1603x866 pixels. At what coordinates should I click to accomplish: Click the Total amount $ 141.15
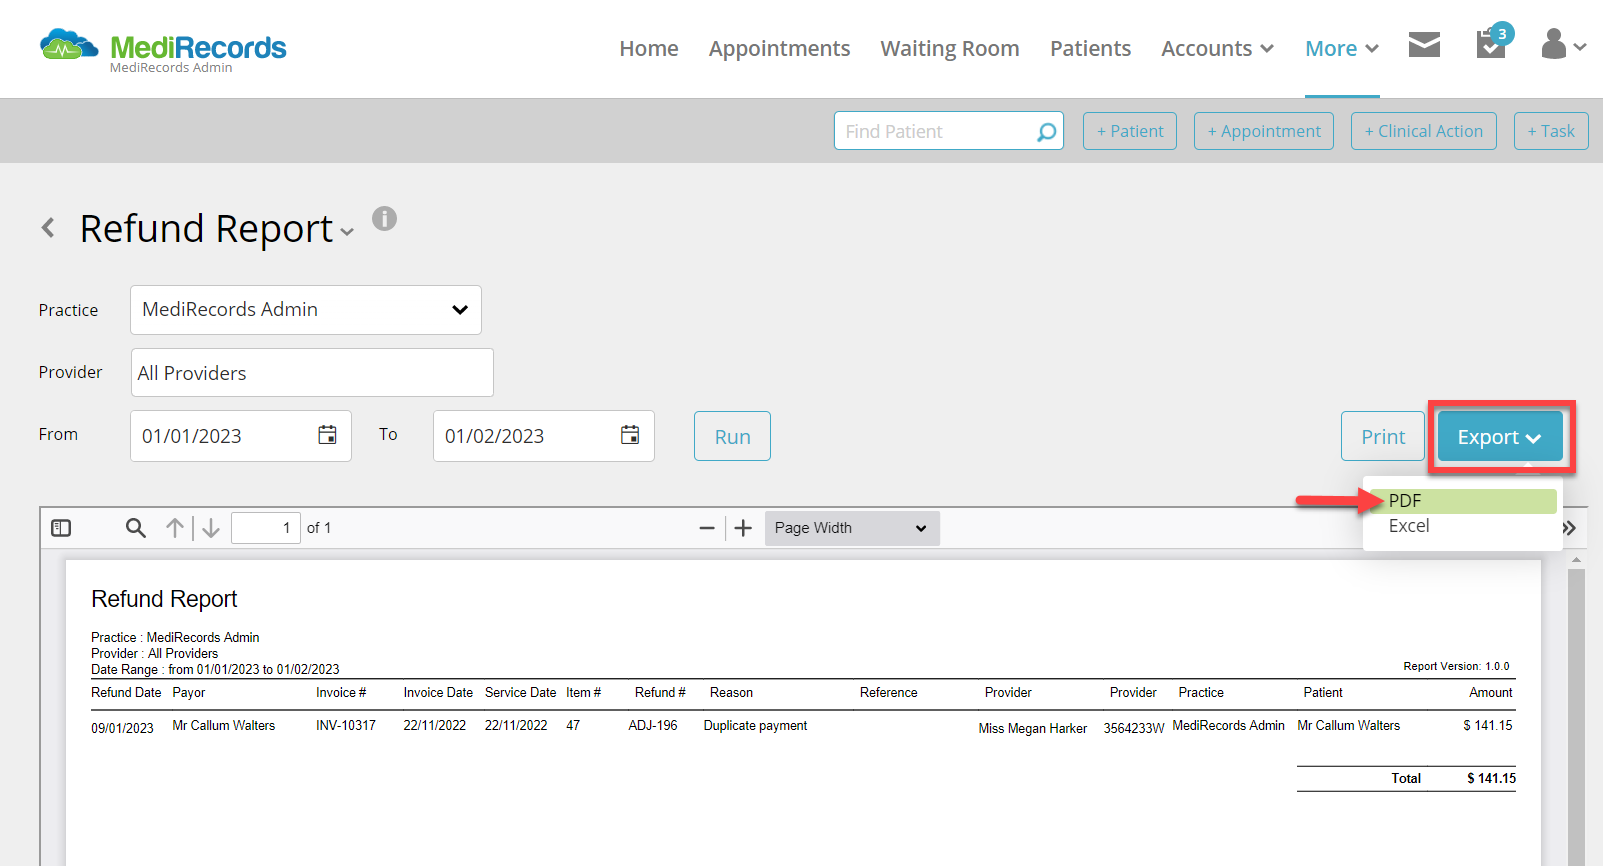[1491, 778]
